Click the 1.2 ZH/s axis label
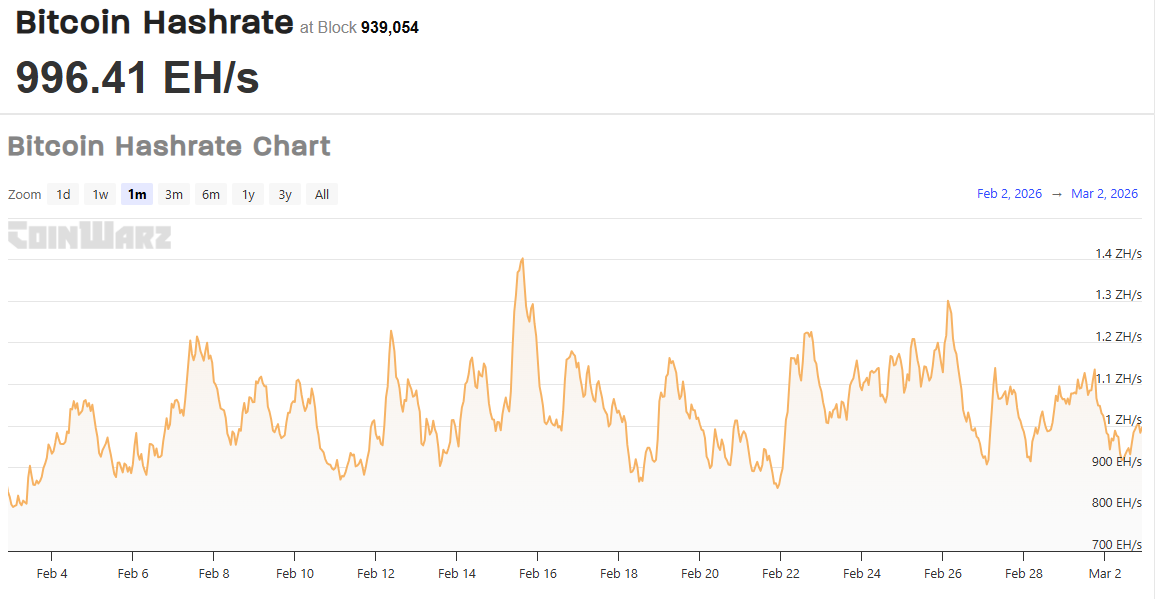The width and height of the screenshot is (1155, 599). 1118,337
